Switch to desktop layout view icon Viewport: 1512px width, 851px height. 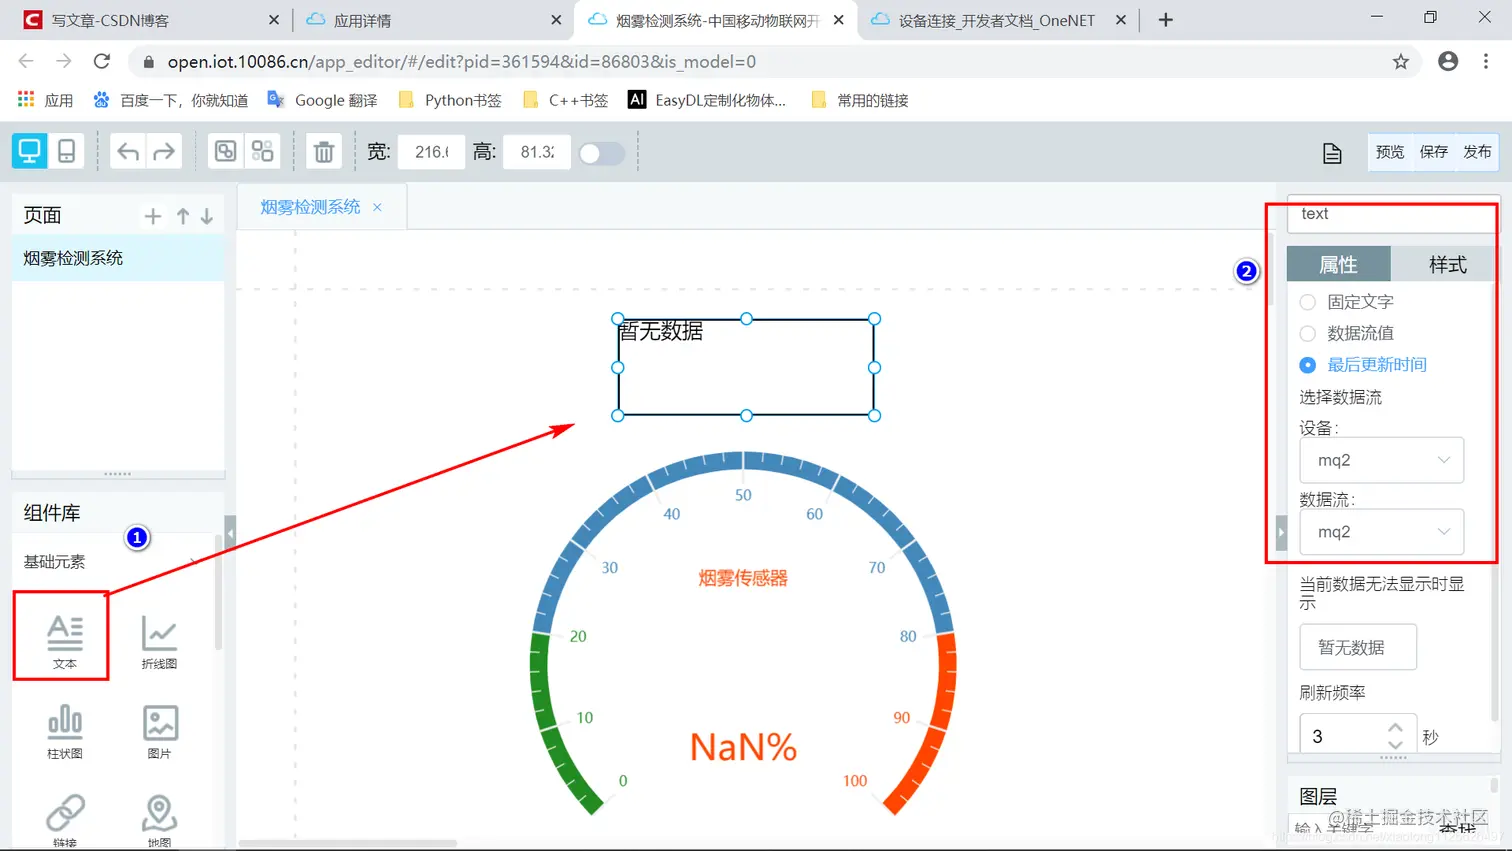coord(29,151)
